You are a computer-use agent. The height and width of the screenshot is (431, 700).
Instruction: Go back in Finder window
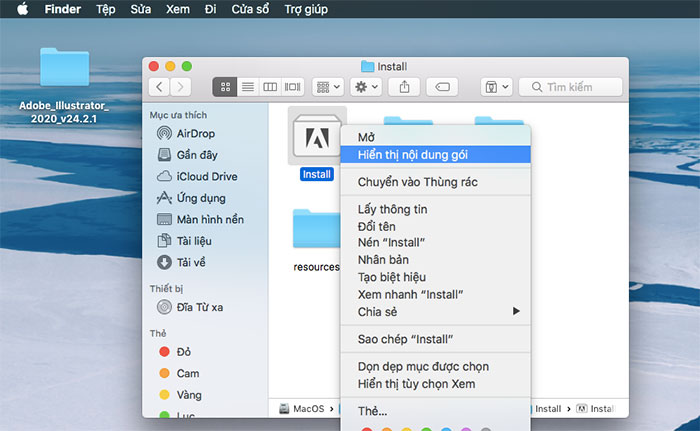point(159,87)
